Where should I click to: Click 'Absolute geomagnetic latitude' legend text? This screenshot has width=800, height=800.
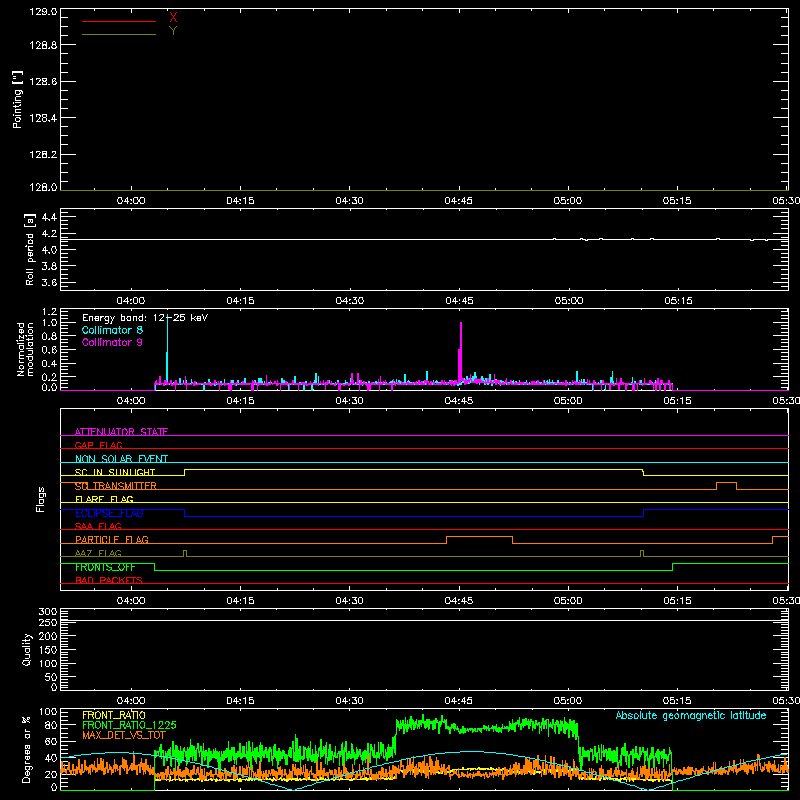click(x=691, y=715)
